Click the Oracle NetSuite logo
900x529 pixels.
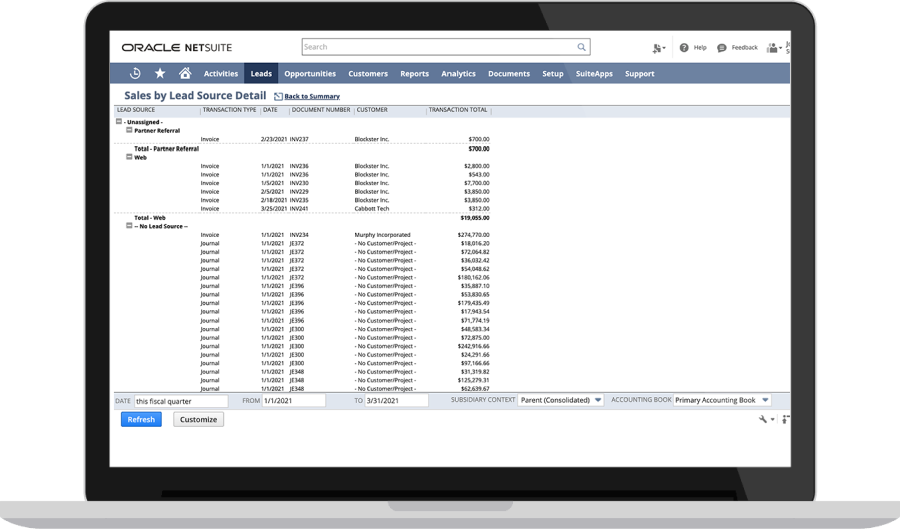[177, 48]
